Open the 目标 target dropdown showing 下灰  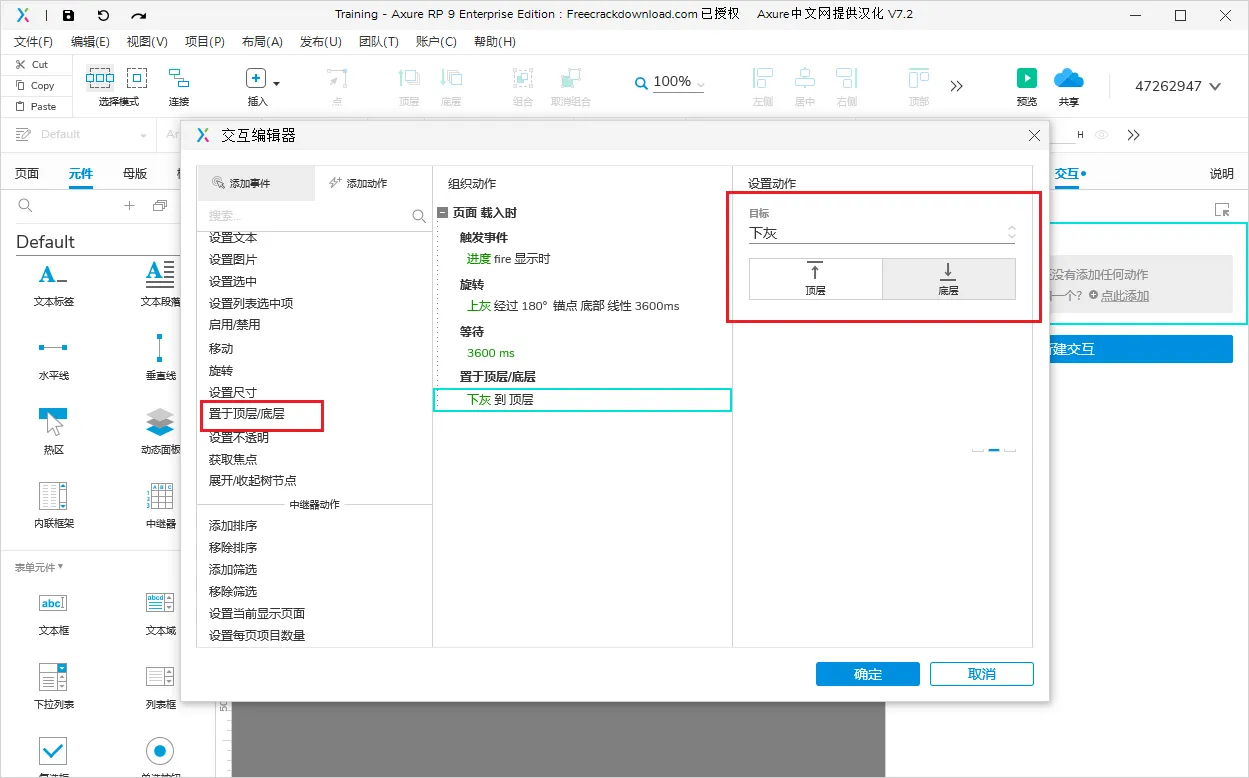[x=883, y=233]
